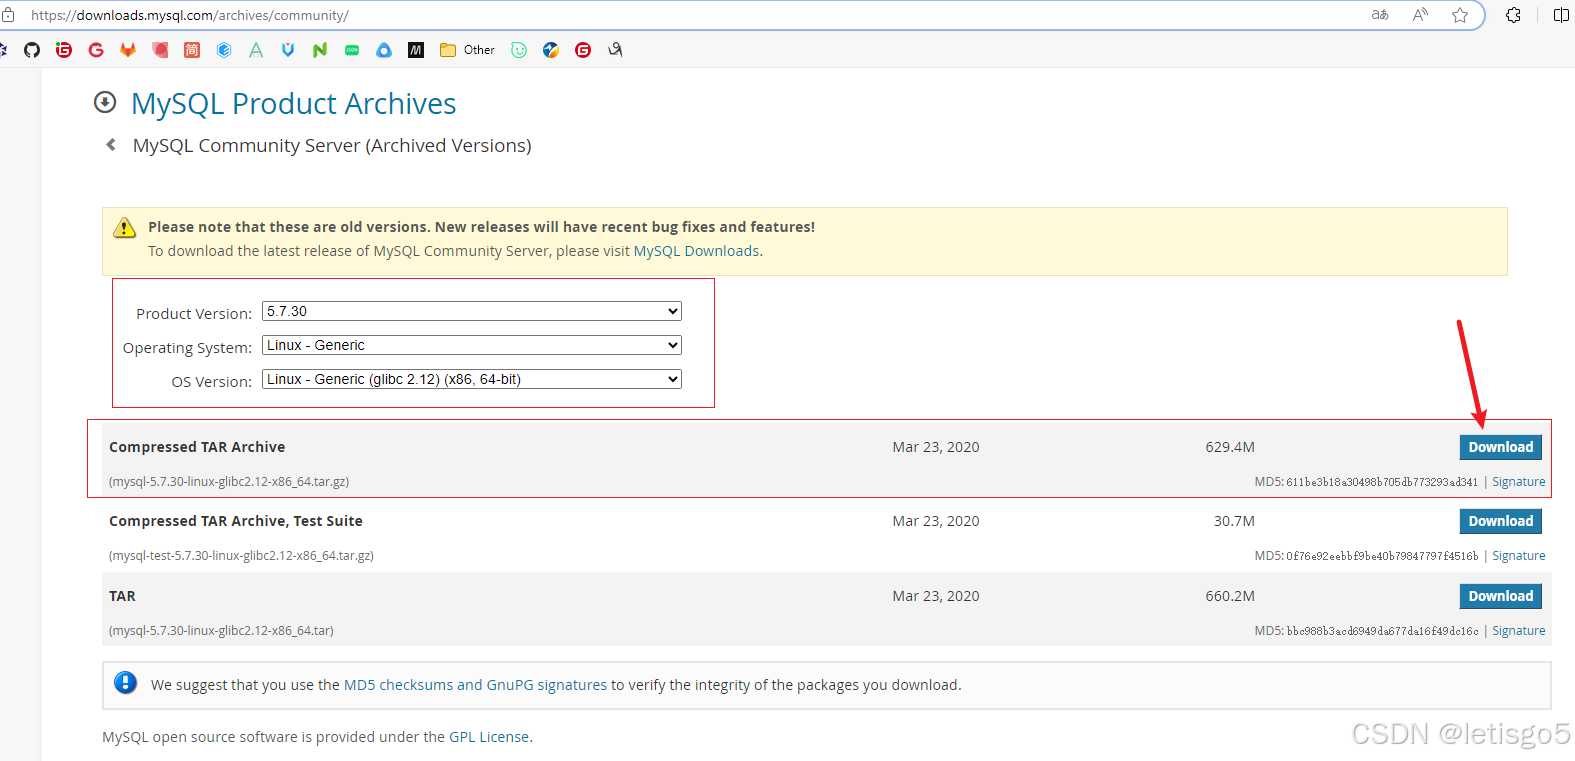
Task: Click the mysql-5.7.30-linux-glibc2.12-x86_64.tar.gz filename
Action: coord(229,482)
